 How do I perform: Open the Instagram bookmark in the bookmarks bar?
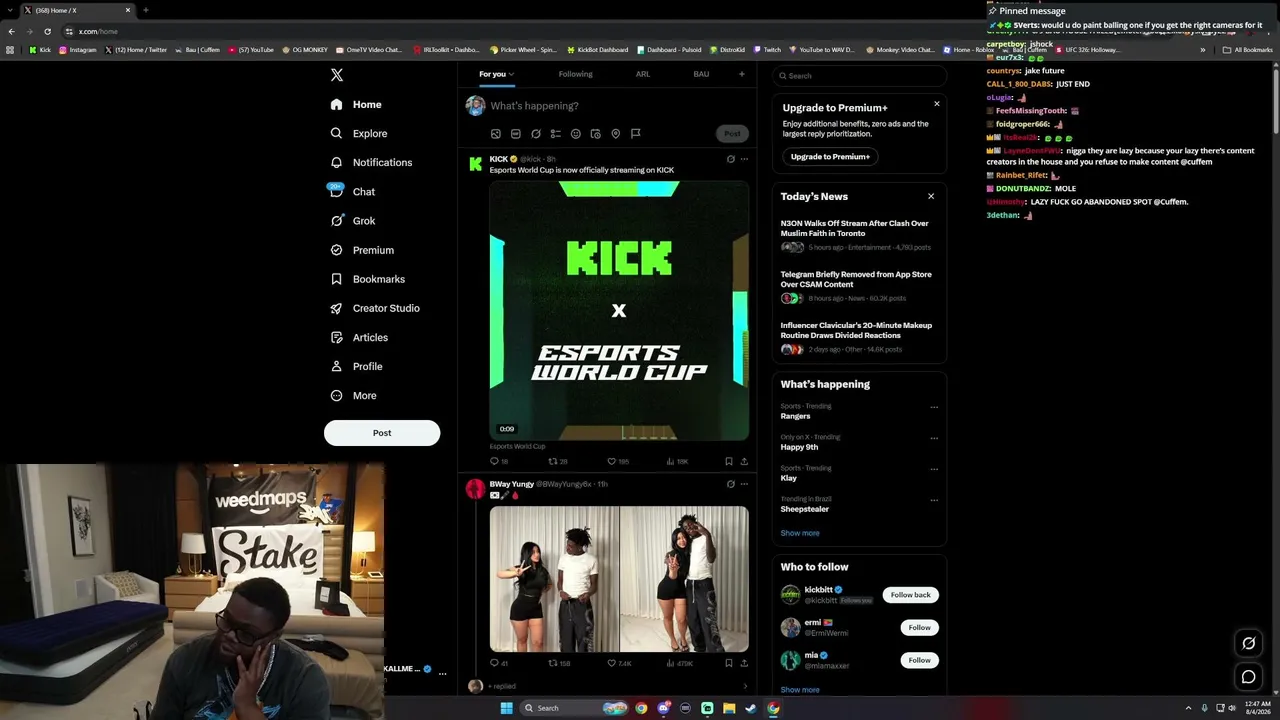78,50
